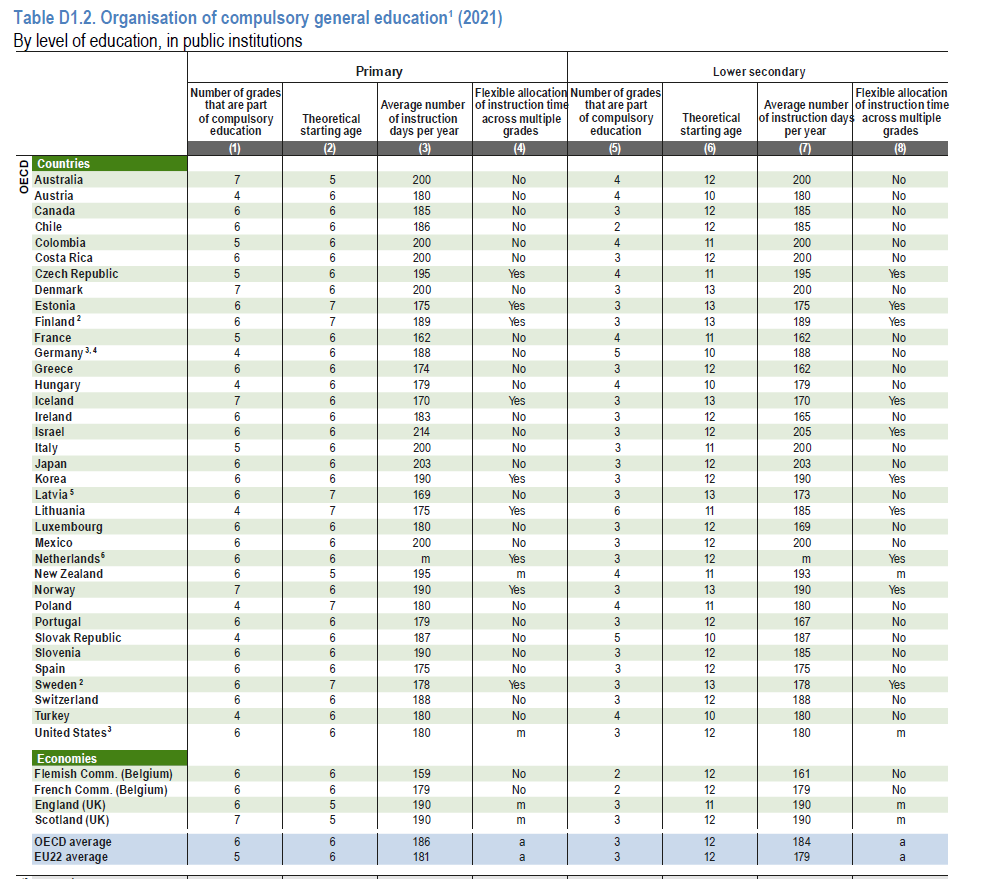
Task: Select the 'Norway' row label
Action: tap(55, 590)
